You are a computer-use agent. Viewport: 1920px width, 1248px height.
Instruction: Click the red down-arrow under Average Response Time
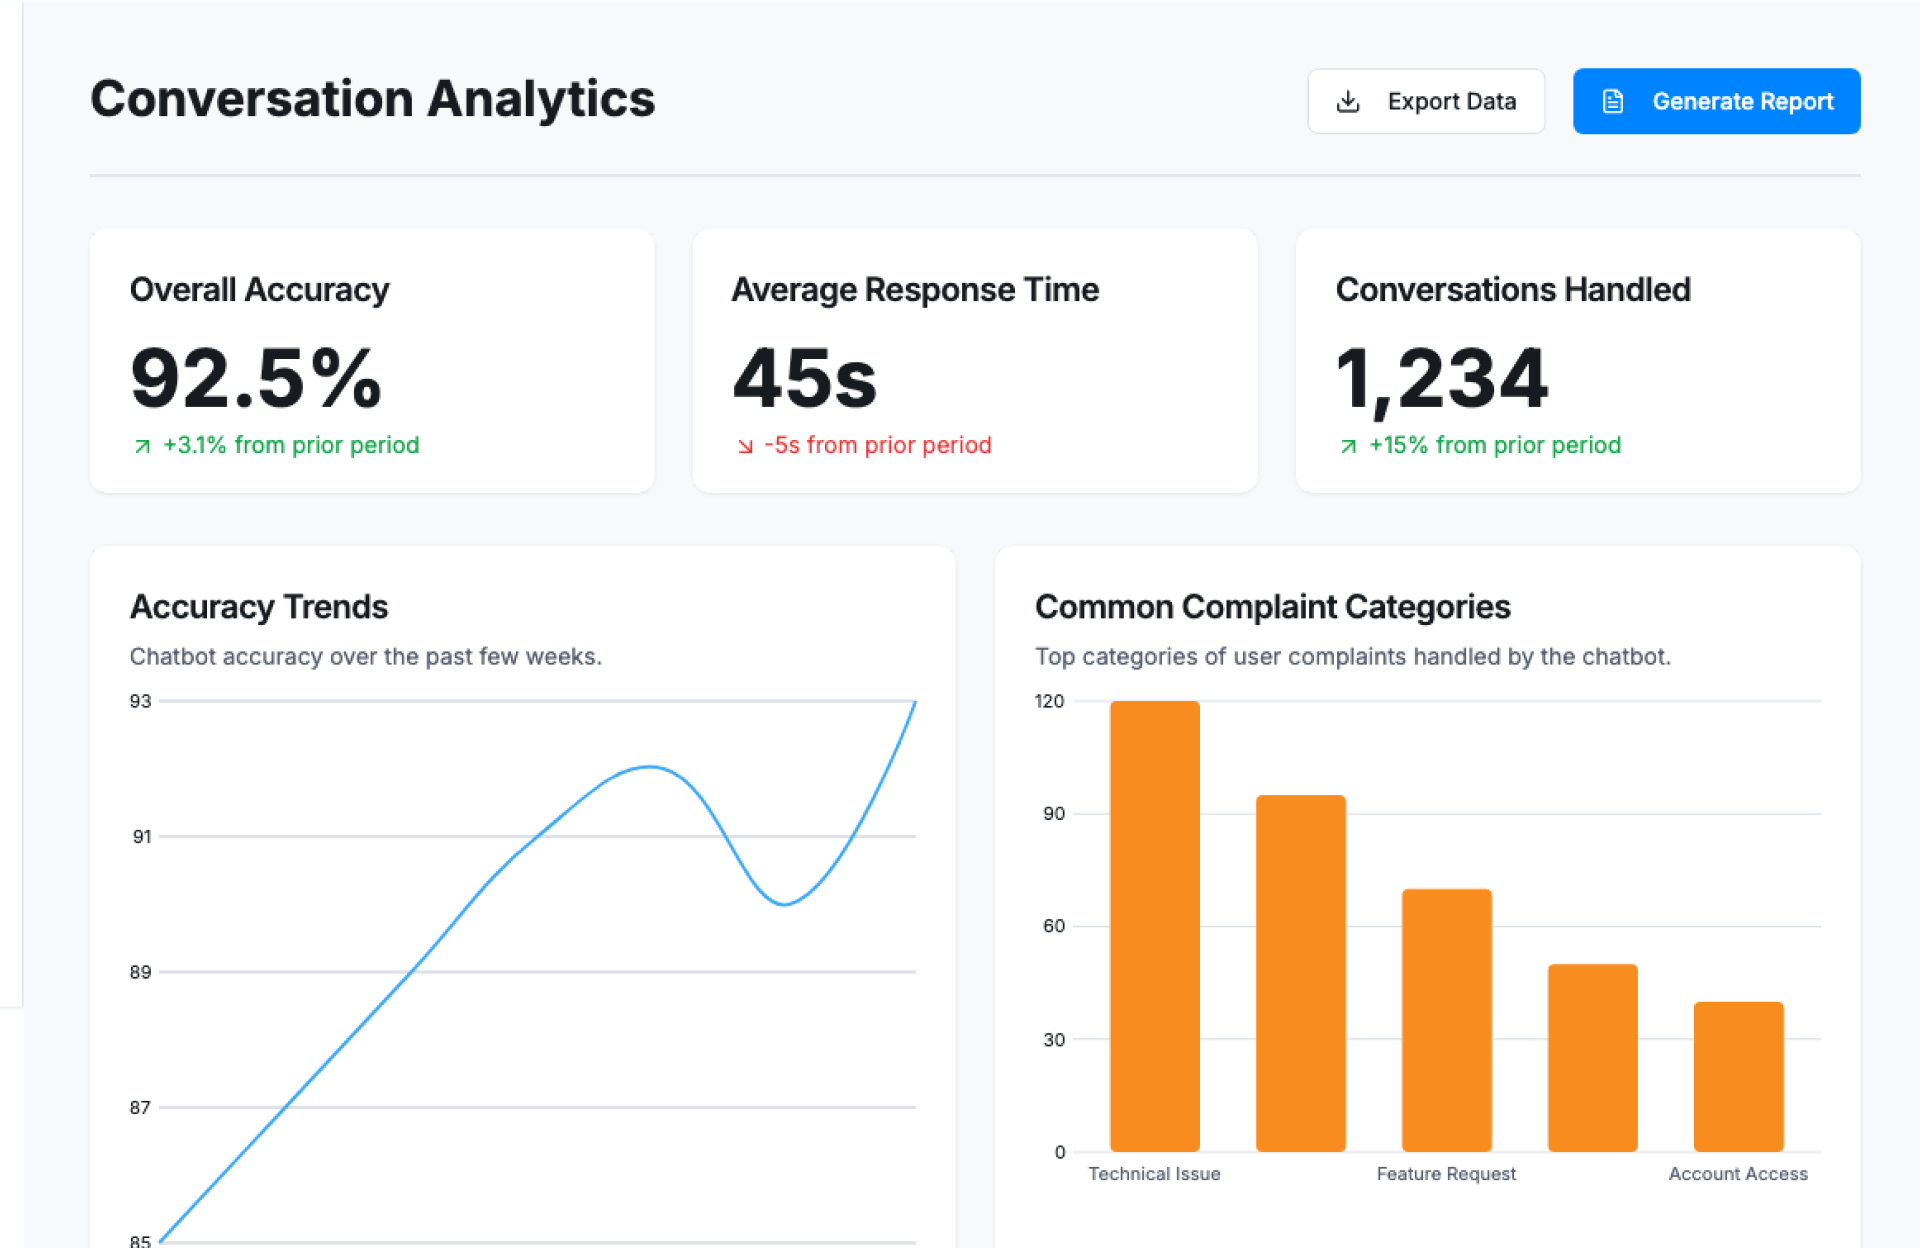pyautogui.click(x=745, y=446)
